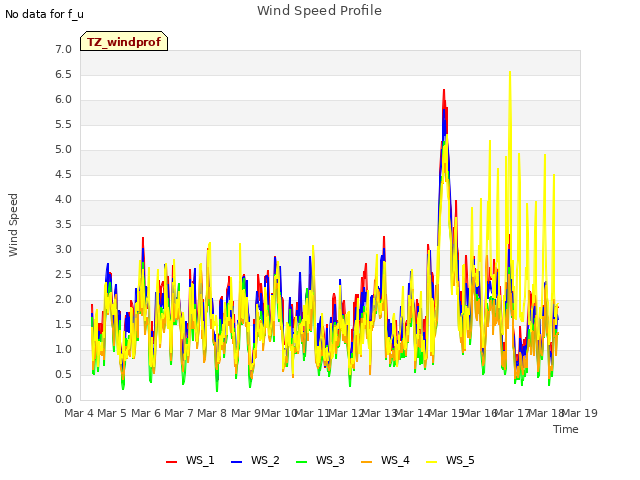The image size is (640, 480).
Task: Click the Mar 4 x-axis tick label
Action: tap(79, 413)
